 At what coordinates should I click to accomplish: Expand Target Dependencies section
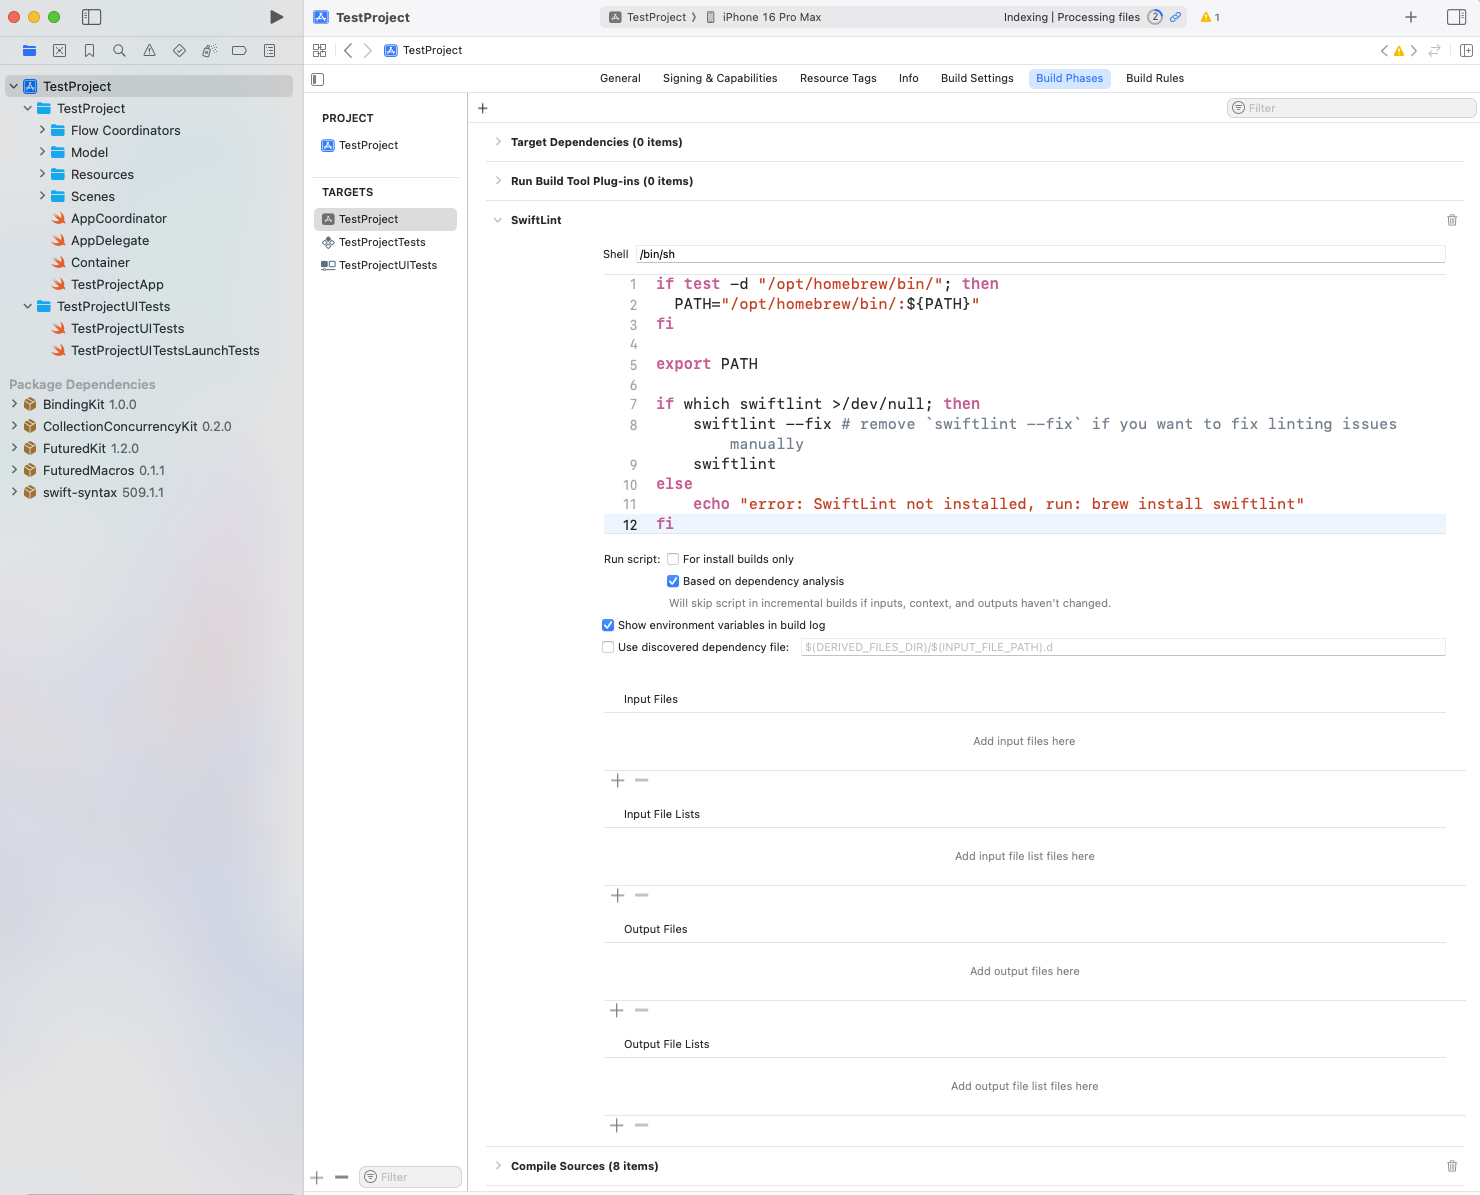coord(498,142)
